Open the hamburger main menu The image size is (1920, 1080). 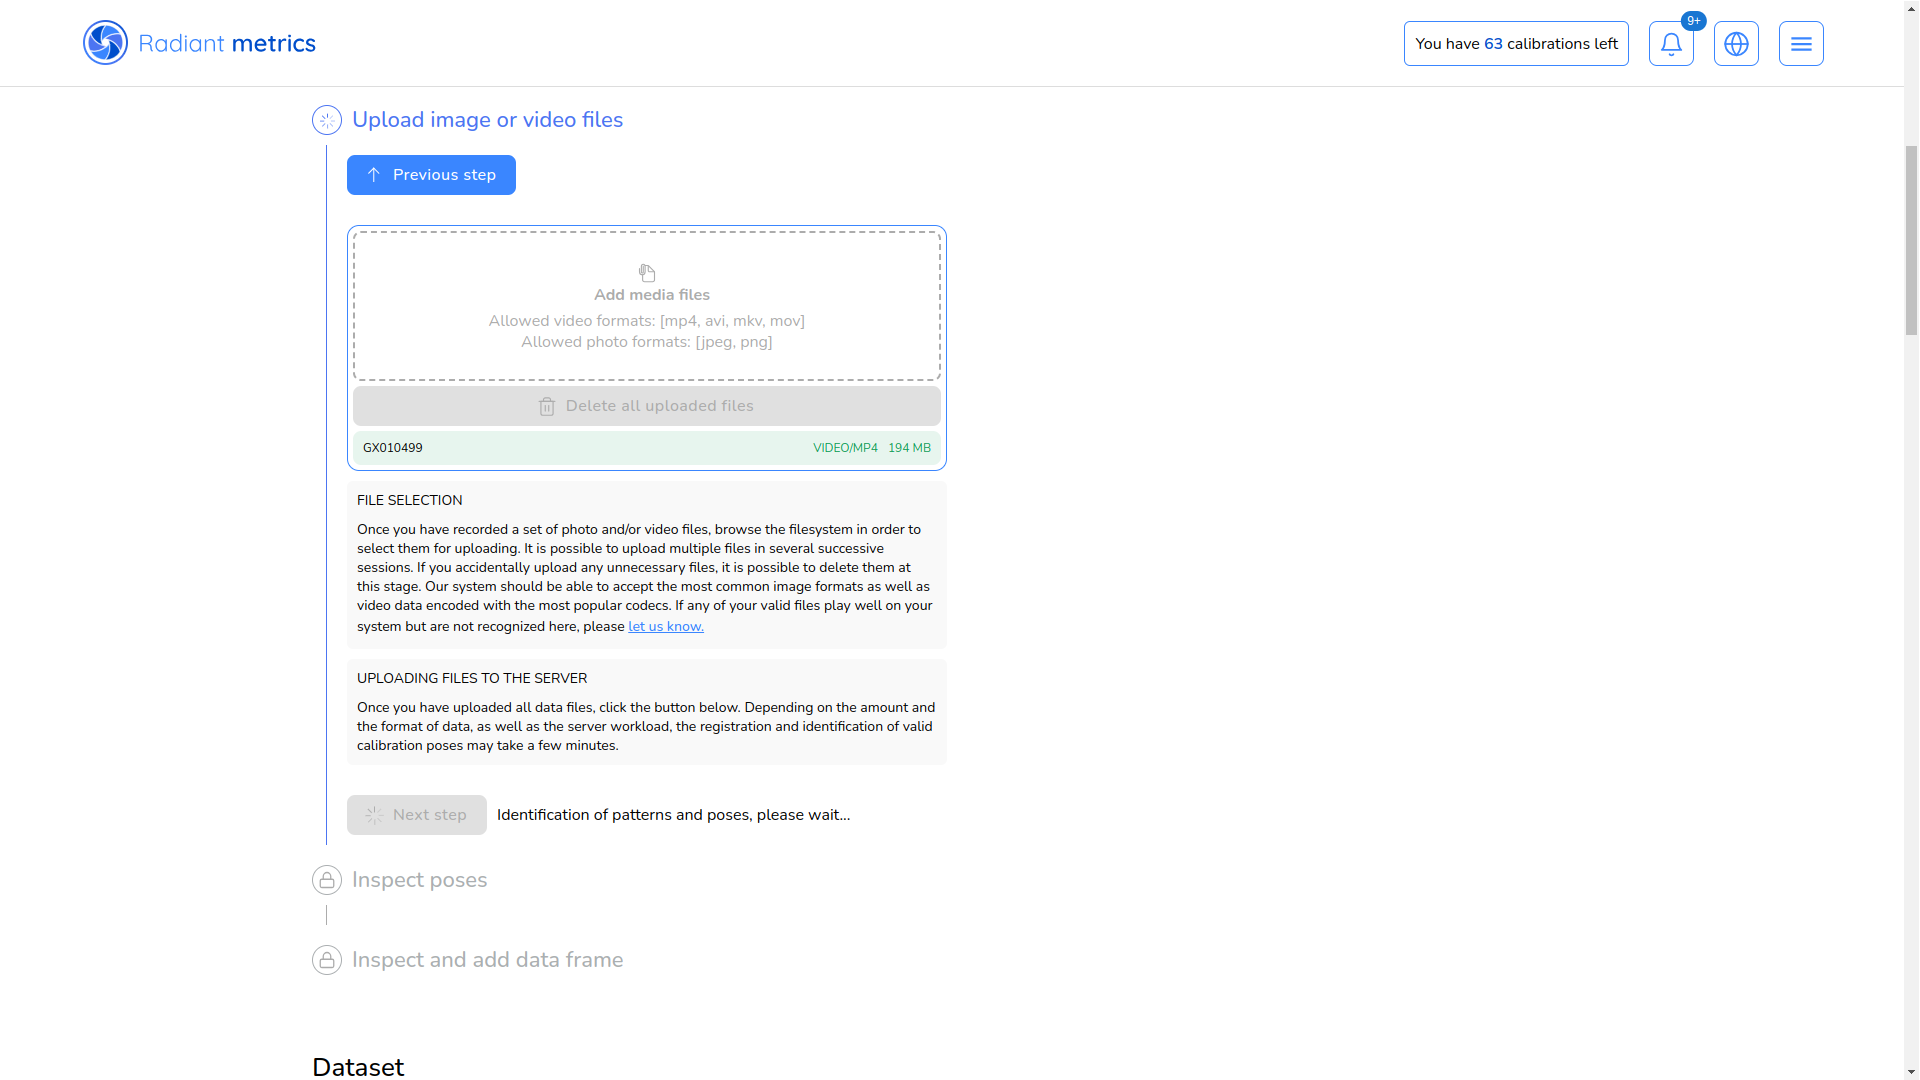(x=1801, y=44)
